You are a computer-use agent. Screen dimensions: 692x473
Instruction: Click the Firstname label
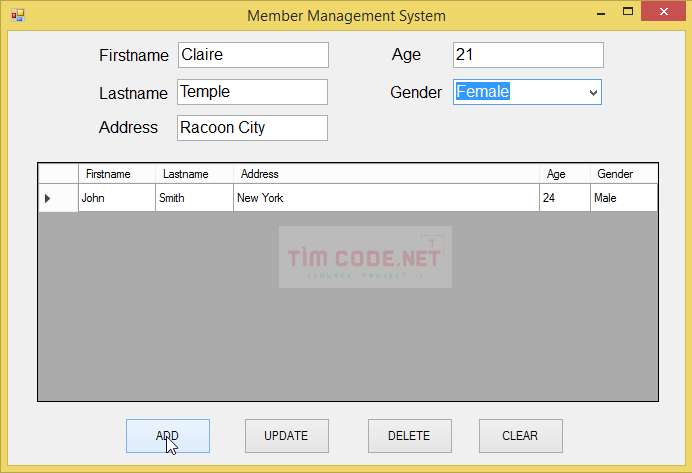134,56
